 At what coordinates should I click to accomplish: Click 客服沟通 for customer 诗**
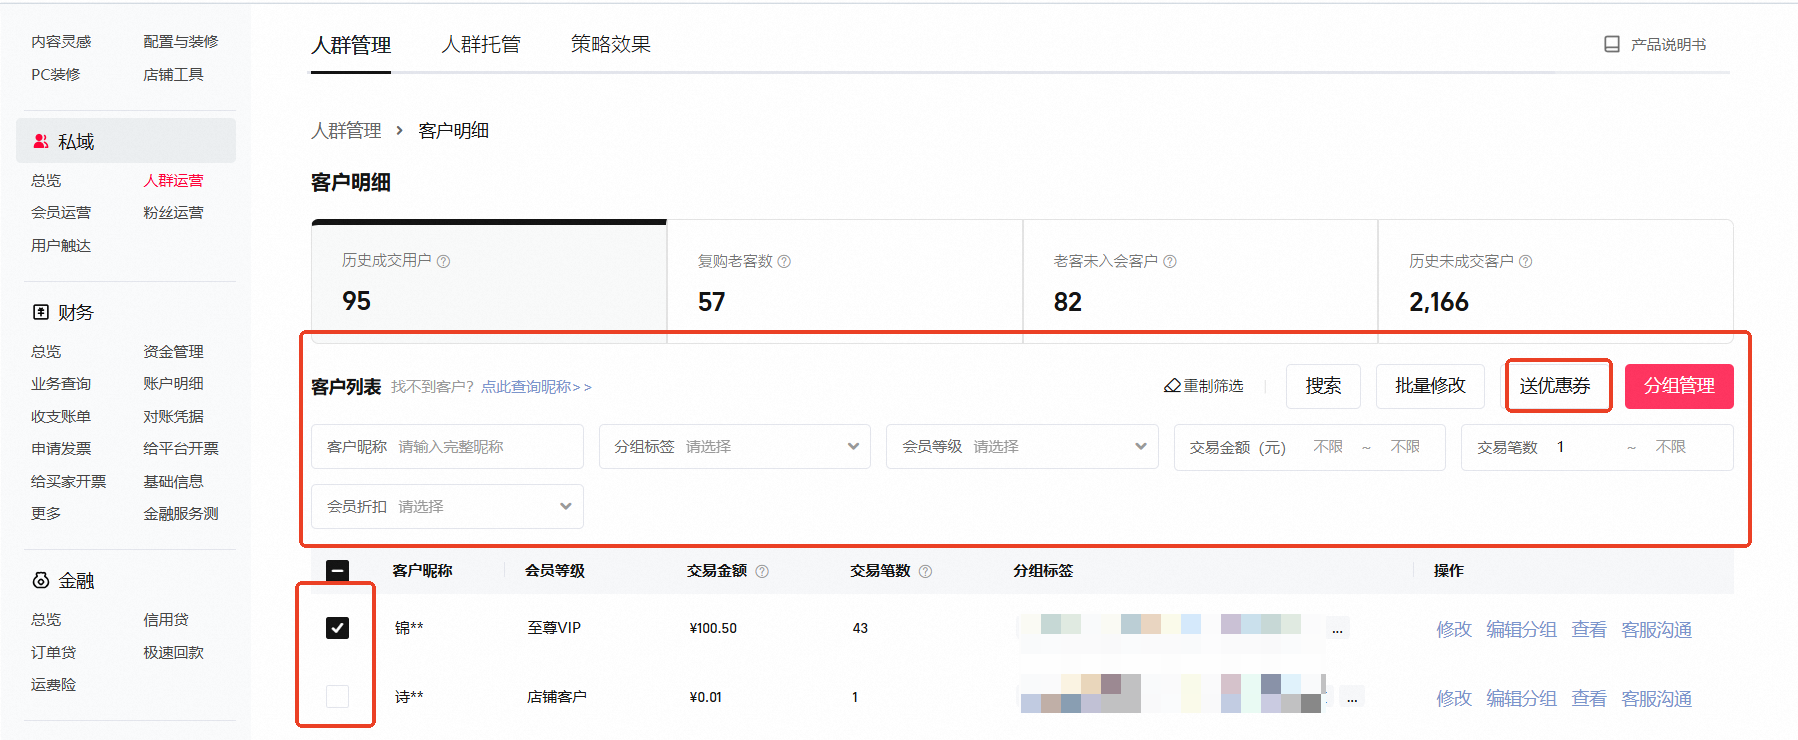(1656, 698)
